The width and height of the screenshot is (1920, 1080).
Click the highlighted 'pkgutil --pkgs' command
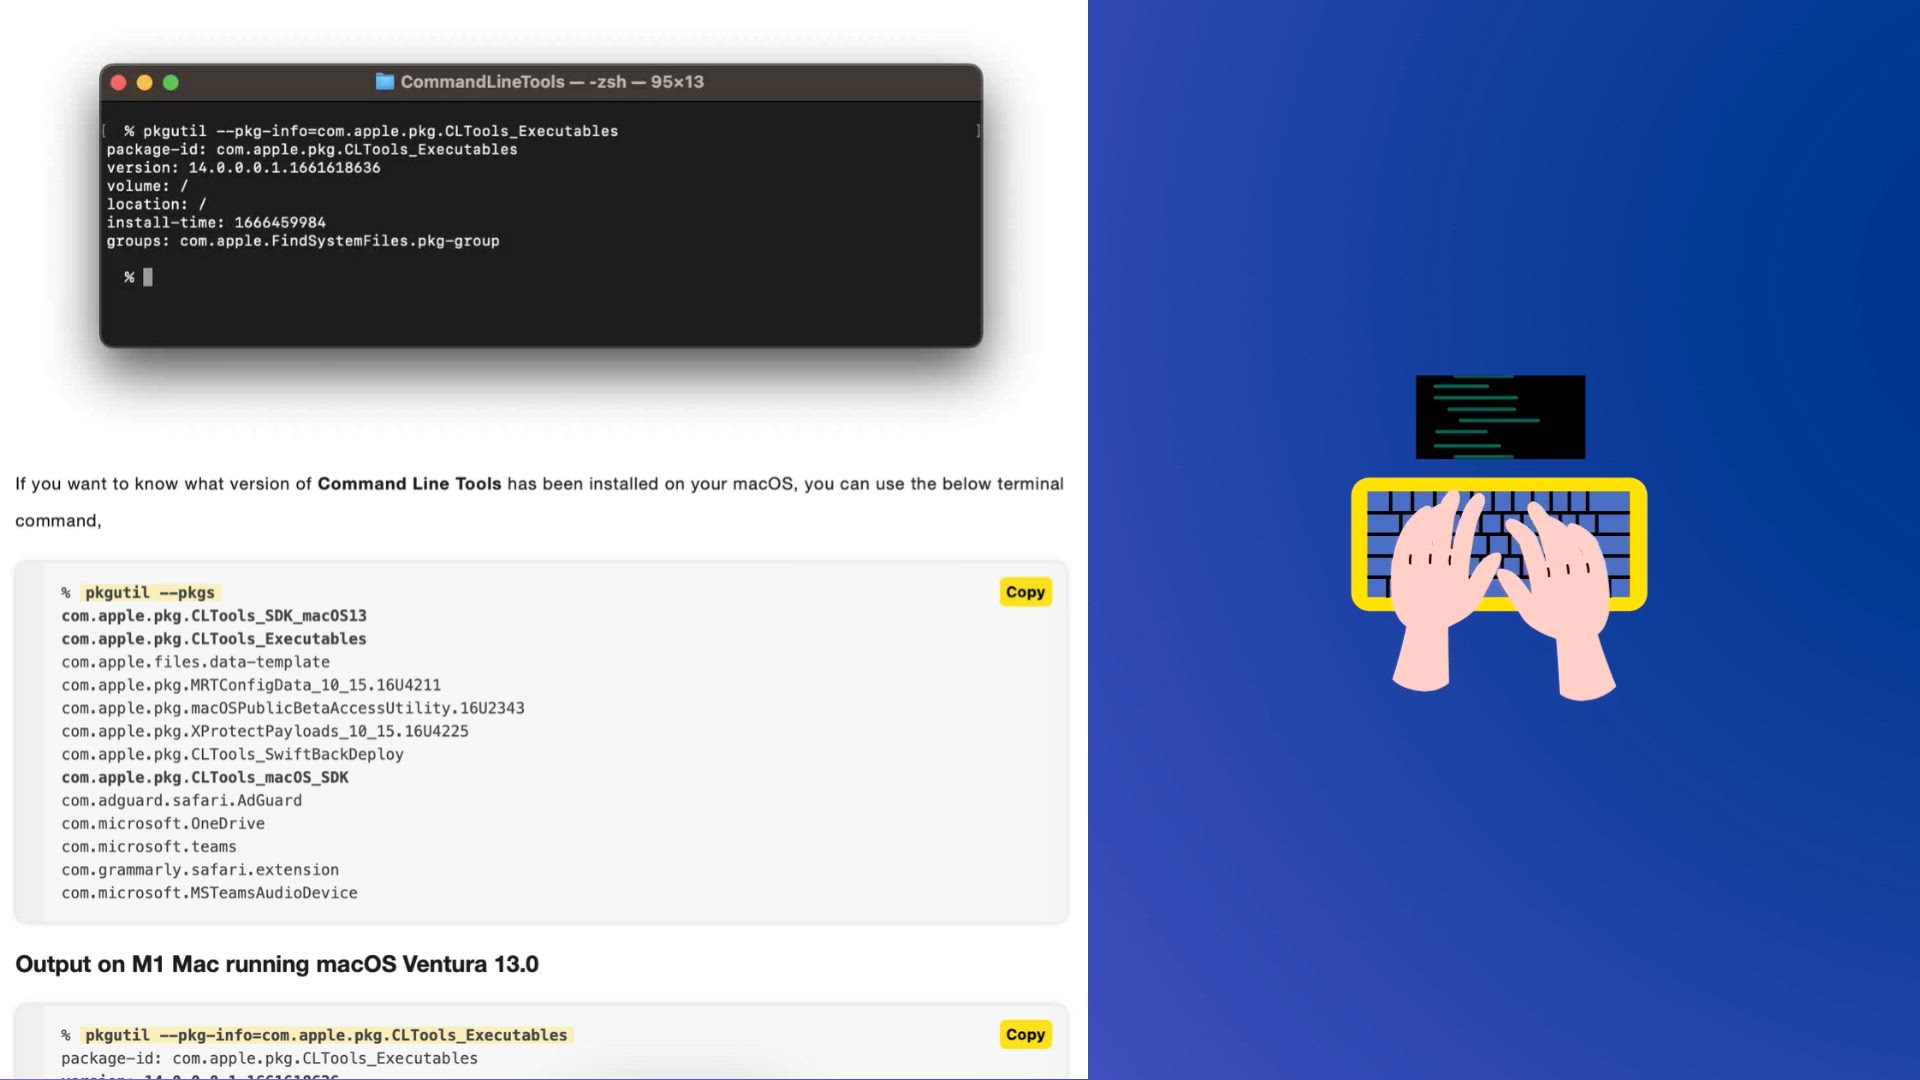(150, 593)
